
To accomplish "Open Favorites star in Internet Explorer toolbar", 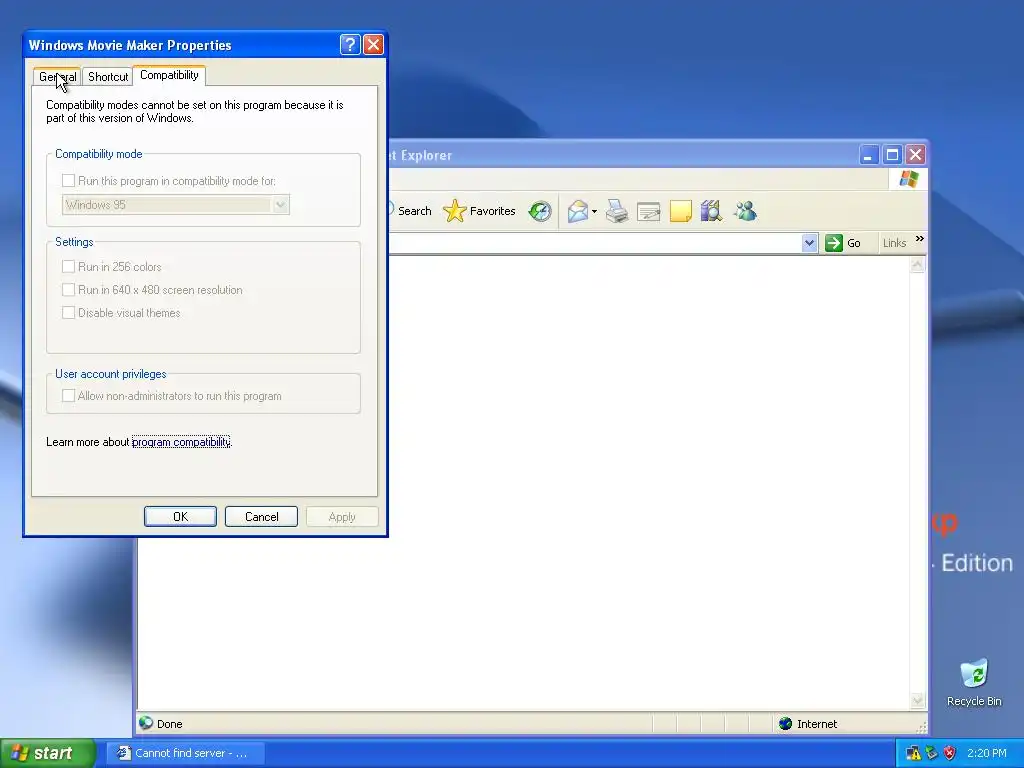I will (x=479, y=211).
